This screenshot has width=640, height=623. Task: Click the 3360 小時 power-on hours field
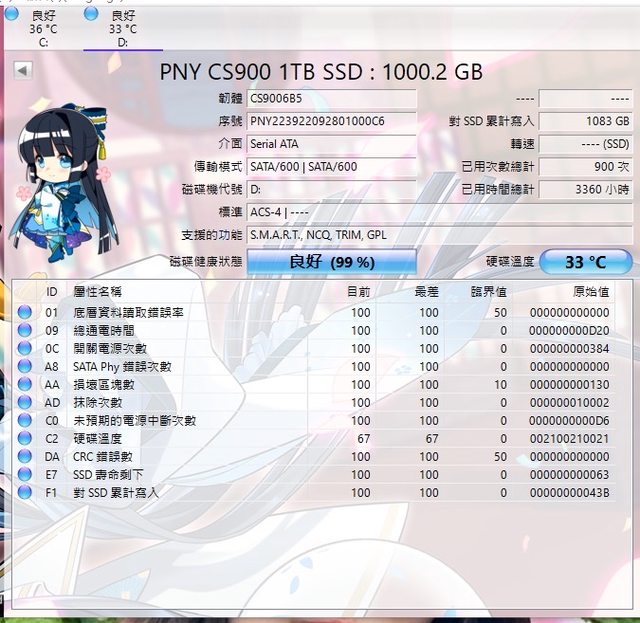tap(585, 189)
